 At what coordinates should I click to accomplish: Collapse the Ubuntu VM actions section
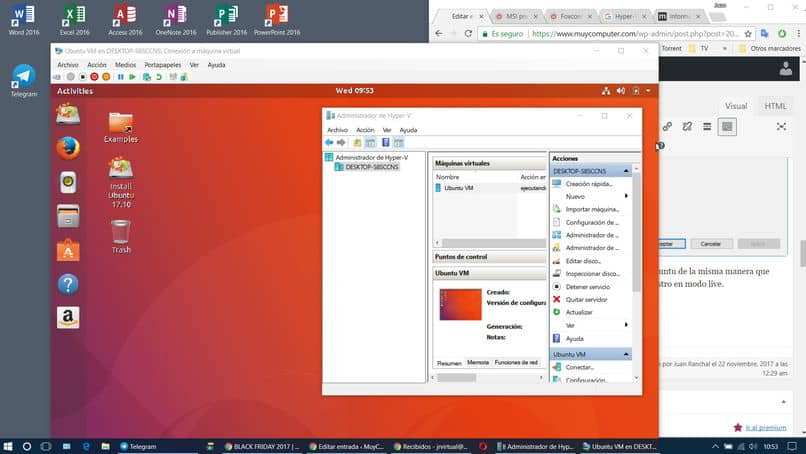click(626, 354)
